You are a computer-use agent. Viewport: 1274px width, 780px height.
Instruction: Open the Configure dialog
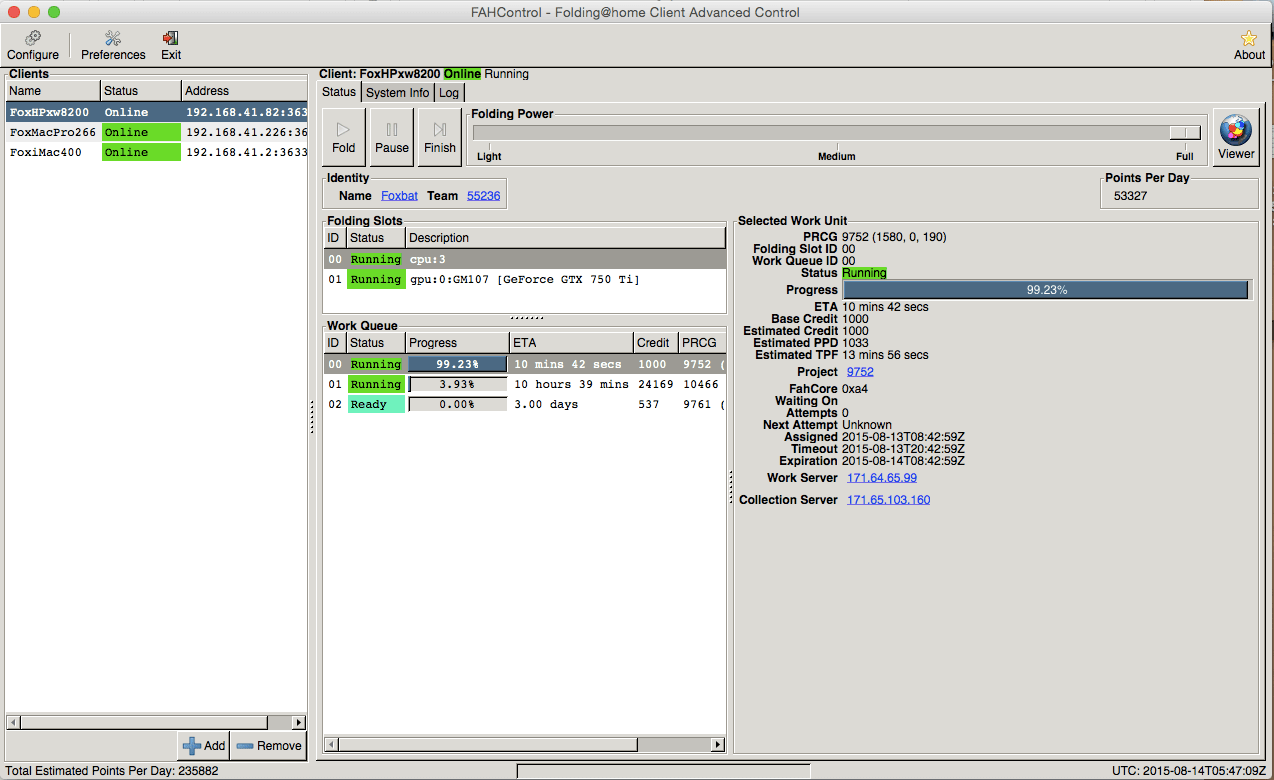33,45
